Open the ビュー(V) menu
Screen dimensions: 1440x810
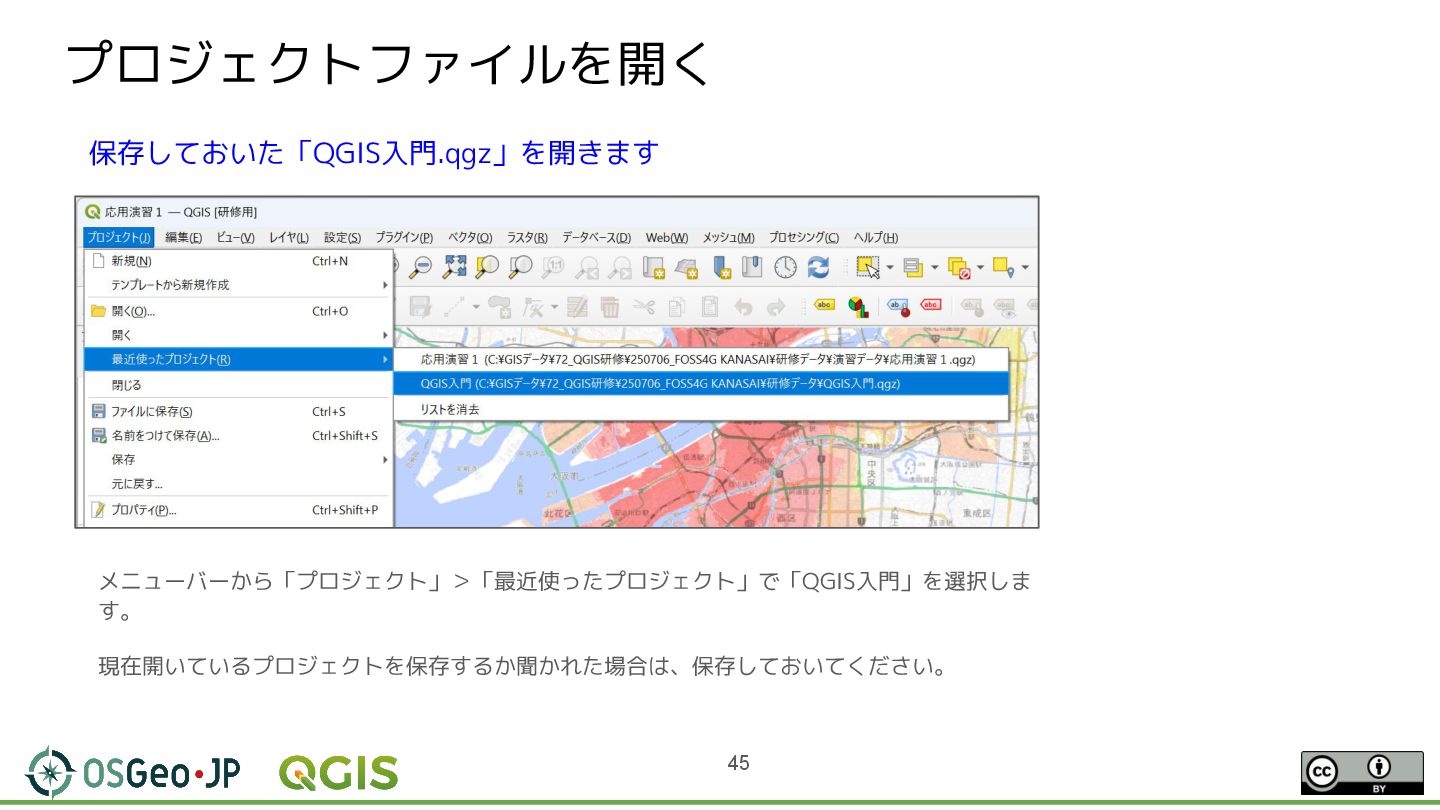tap(235, 237)
